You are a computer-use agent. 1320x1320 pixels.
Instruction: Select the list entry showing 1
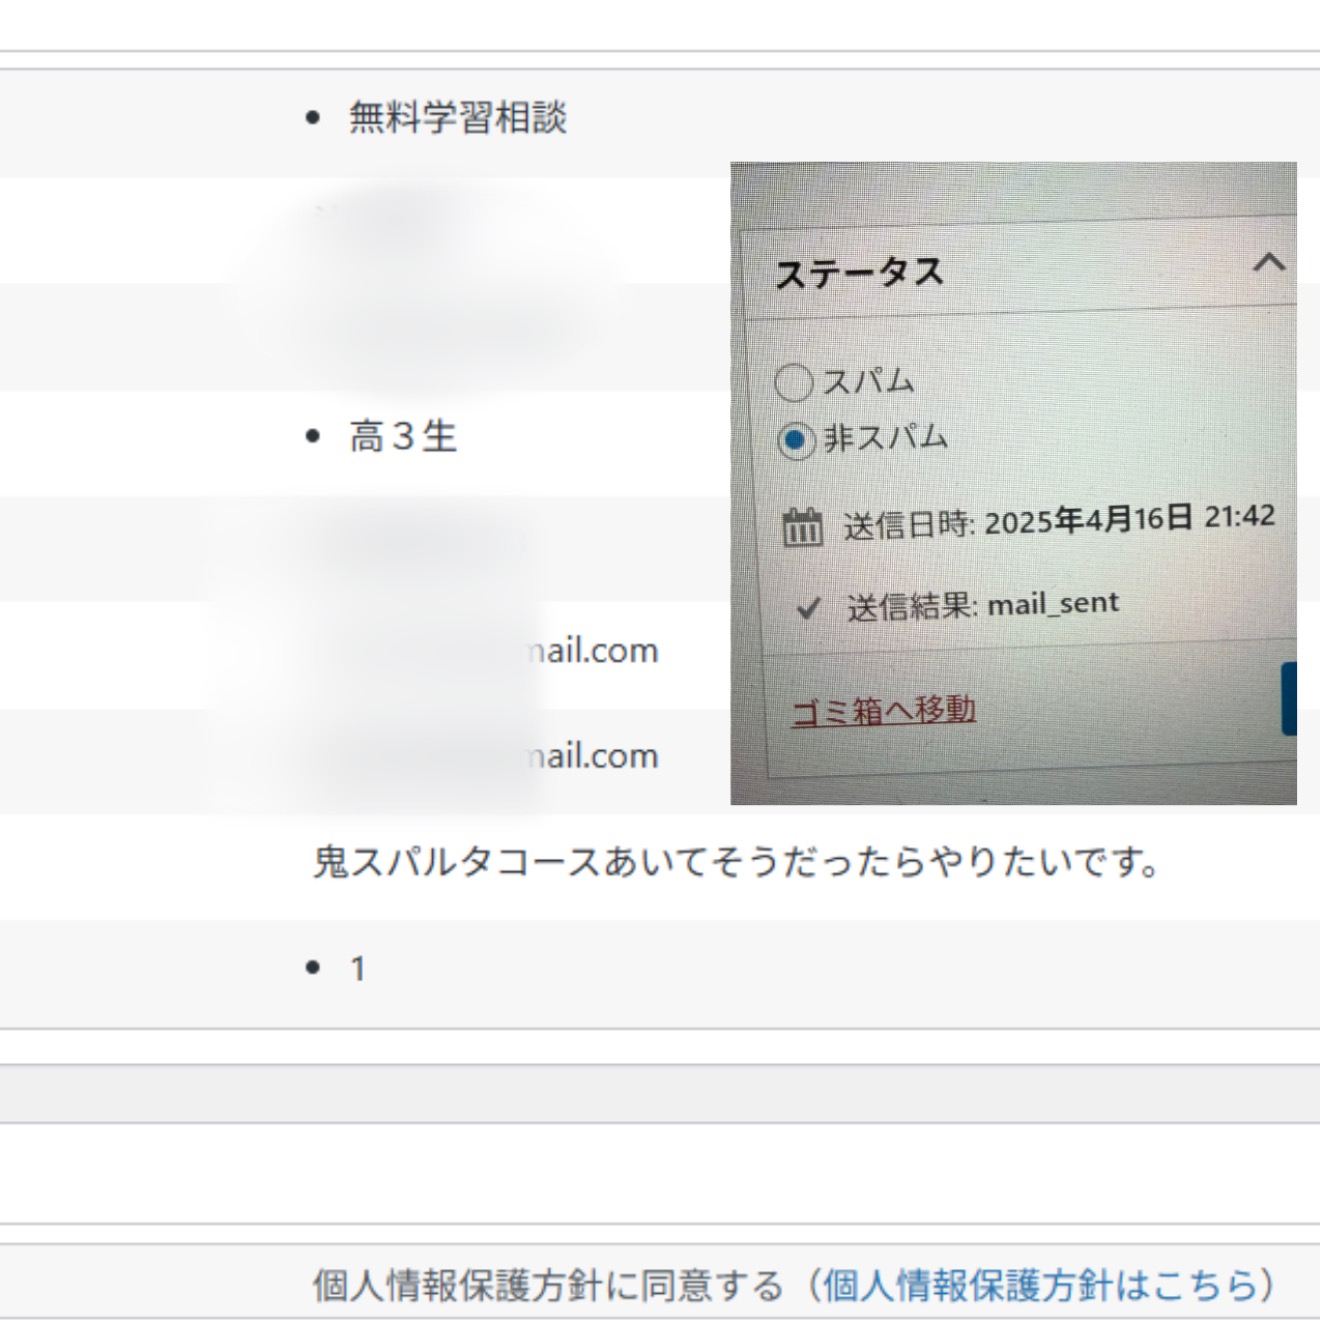[x=357, y=968]
